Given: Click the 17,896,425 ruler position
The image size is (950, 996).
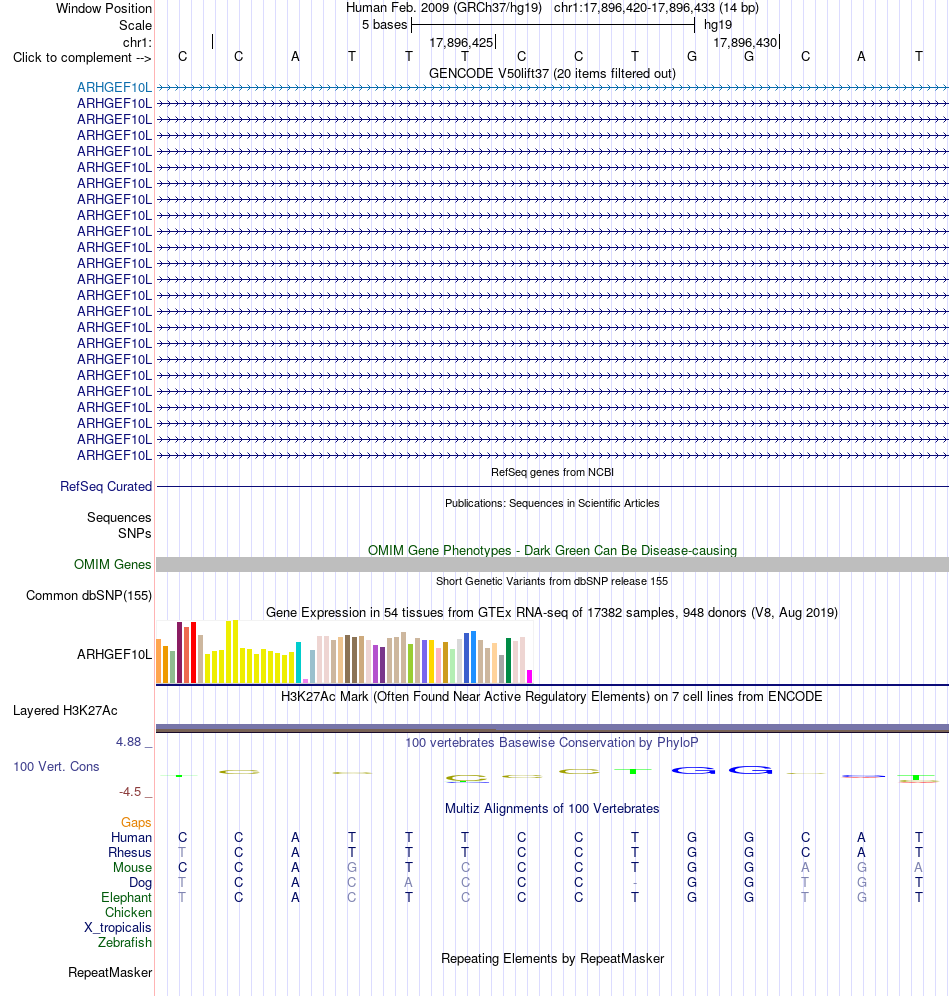Looking at the screenshot, I should pyautogui.click(x=461, y=43).
